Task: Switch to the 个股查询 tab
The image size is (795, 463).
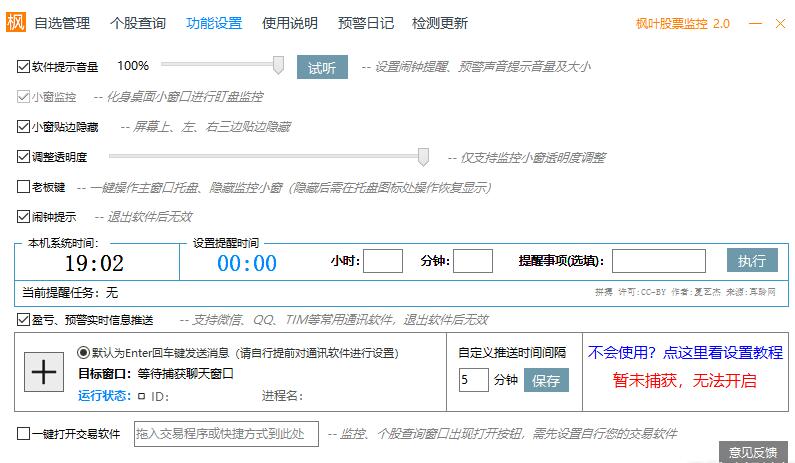Action: pos(137,23)
